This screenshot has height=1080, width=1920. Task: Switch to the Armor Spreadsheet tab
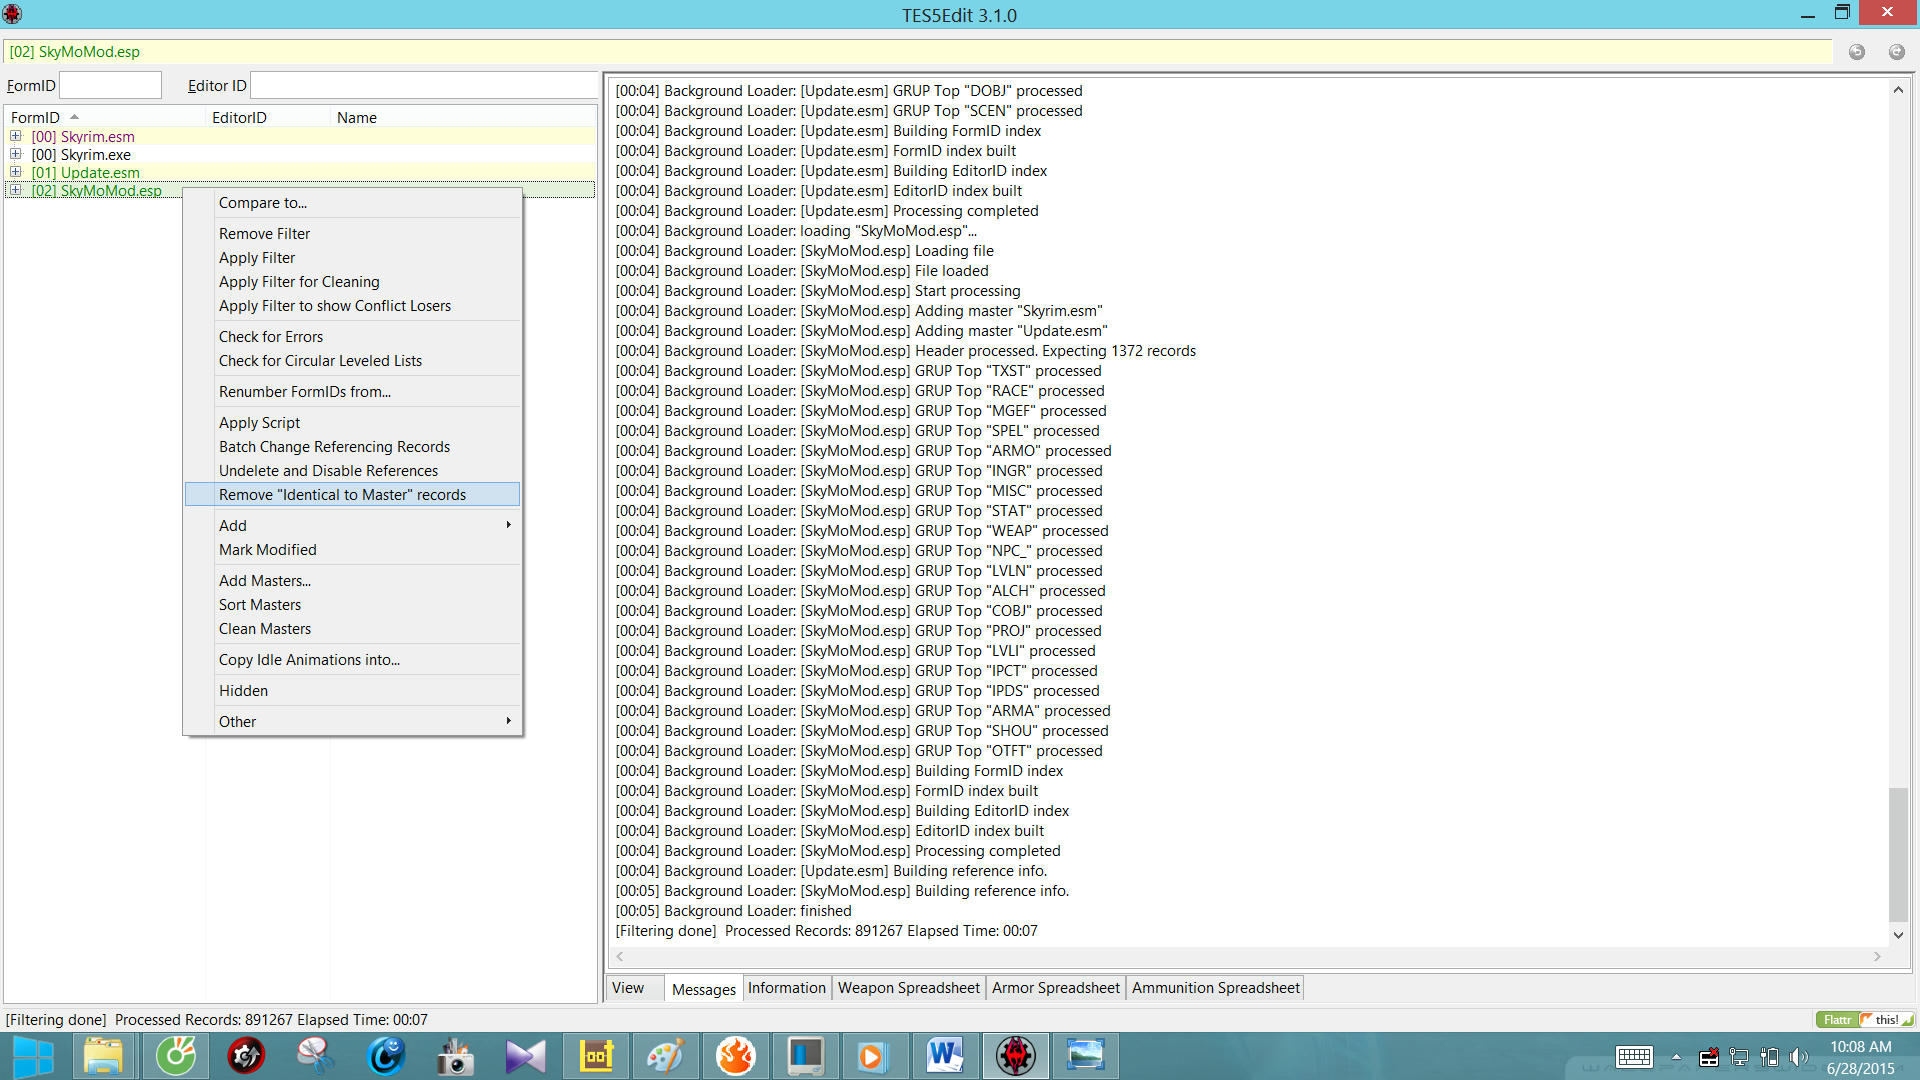pos(1056,988)
